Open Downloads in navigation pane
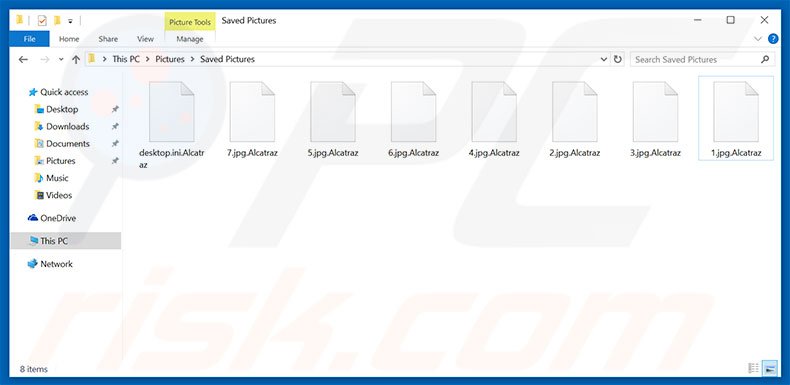 [x=68, y=126]
